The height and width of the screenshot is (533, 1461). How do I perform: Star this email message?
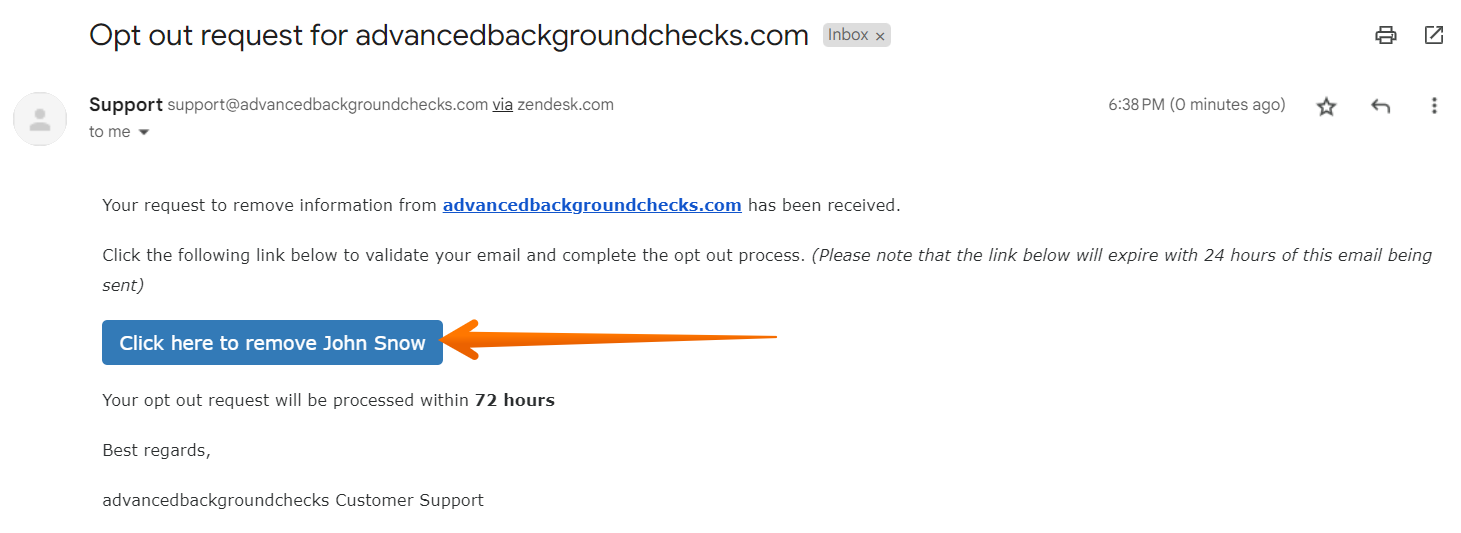(x=1326, y=106)
